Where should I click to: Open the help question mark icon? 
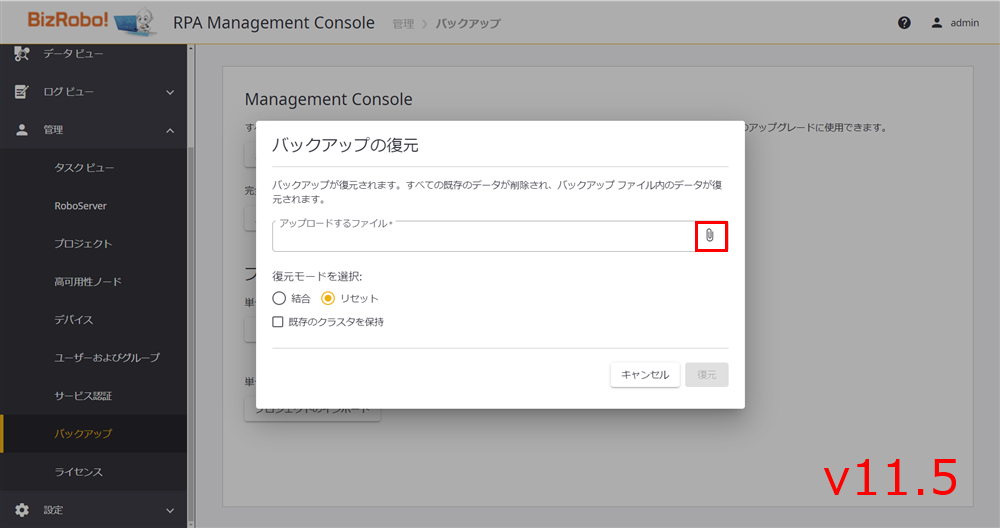tap(904, 23)
